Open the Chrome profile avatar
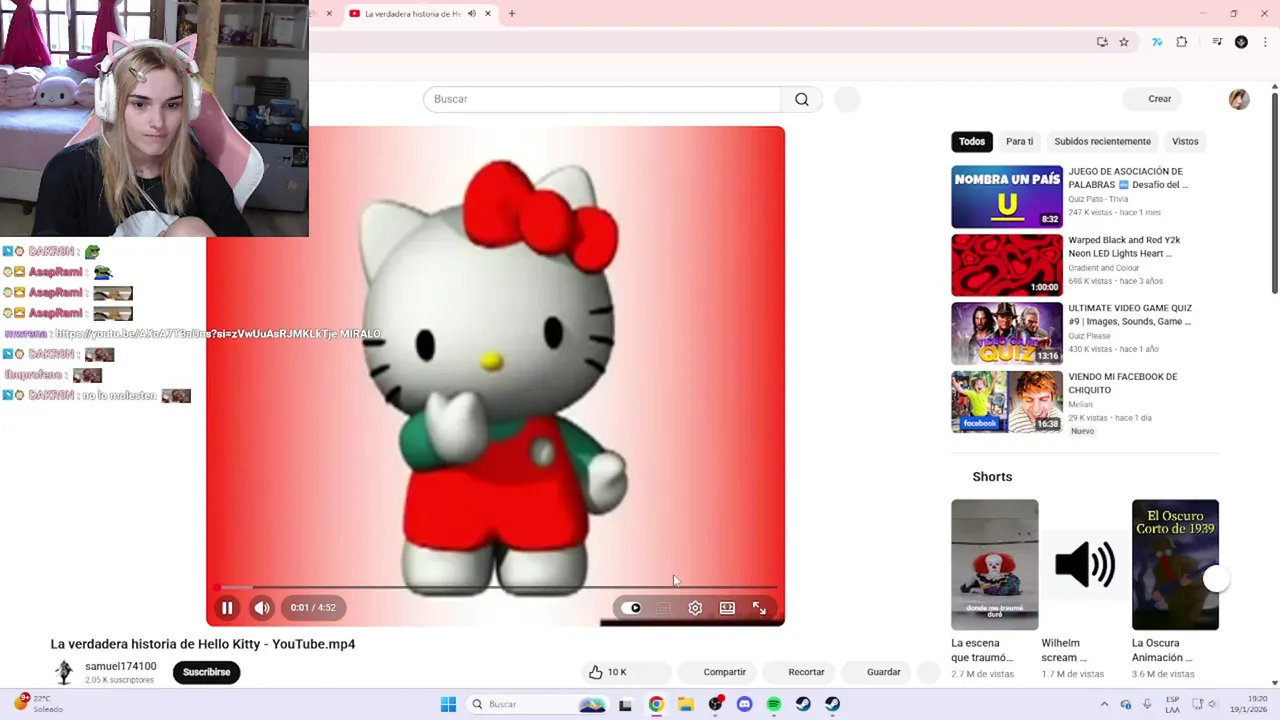The image size is (1280, 720). pos(1241,42)
